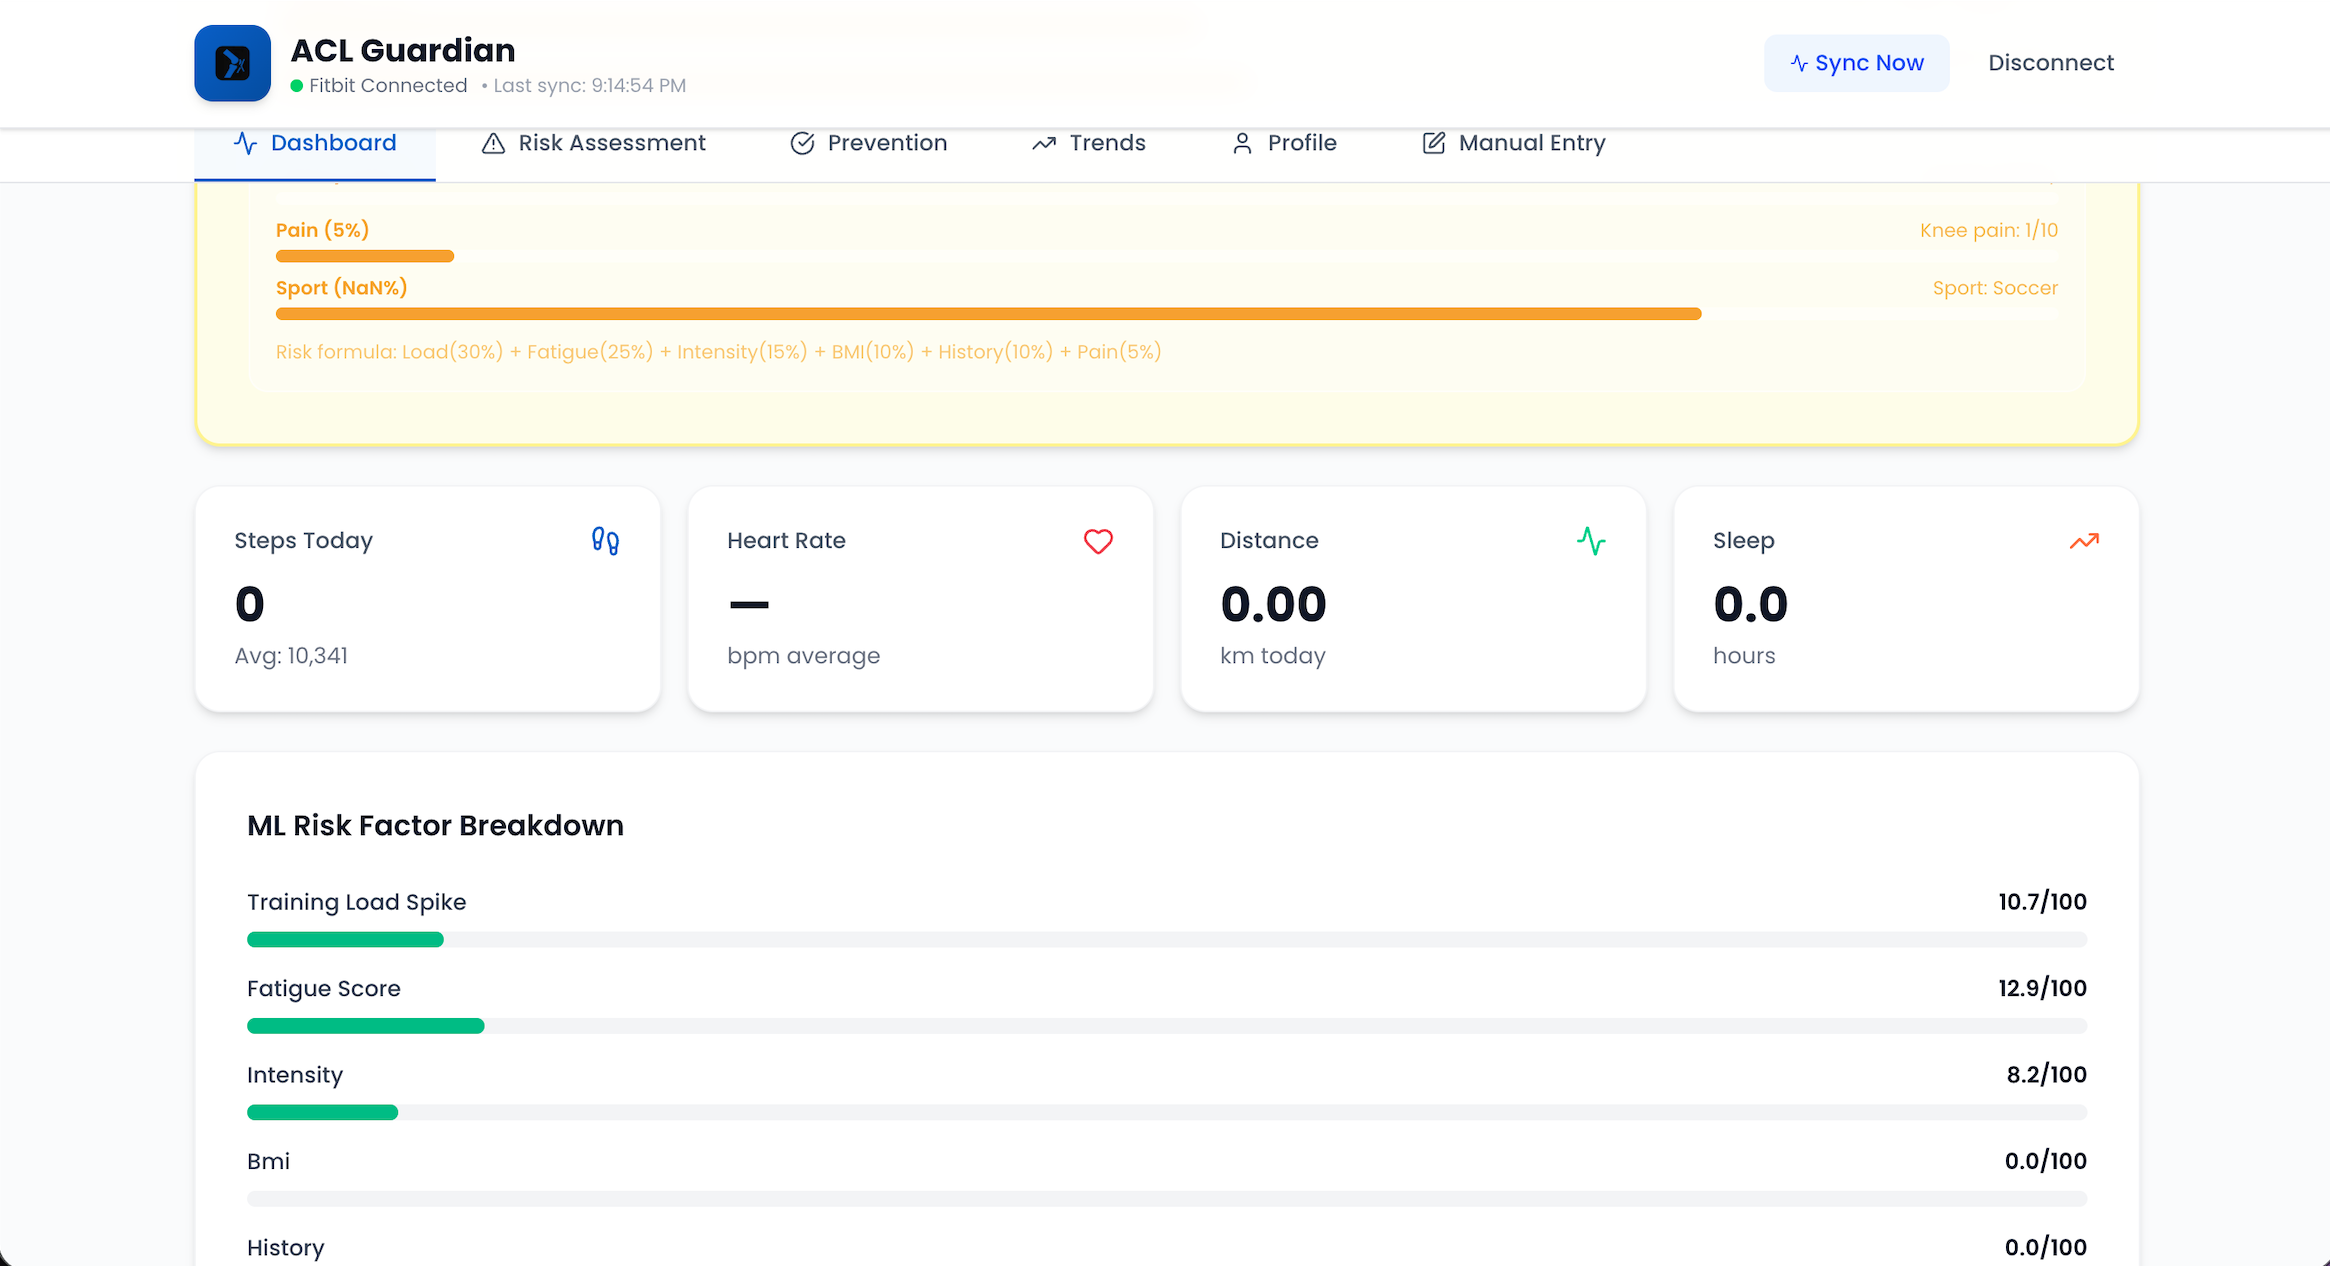
Task: Click the ML Risk Factor Breakdown heading
Action: click(x=435, y=825)
